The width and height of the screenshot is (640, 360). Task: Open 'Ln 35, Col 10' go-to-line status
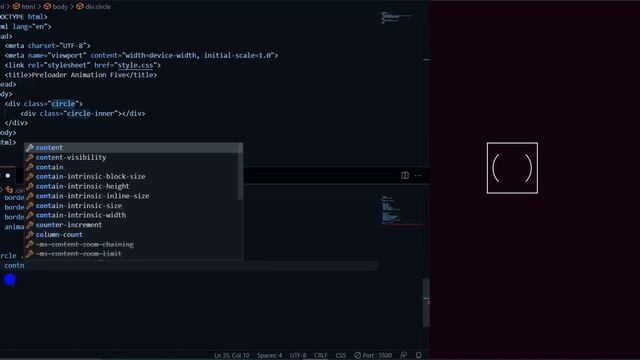[231, 356]
